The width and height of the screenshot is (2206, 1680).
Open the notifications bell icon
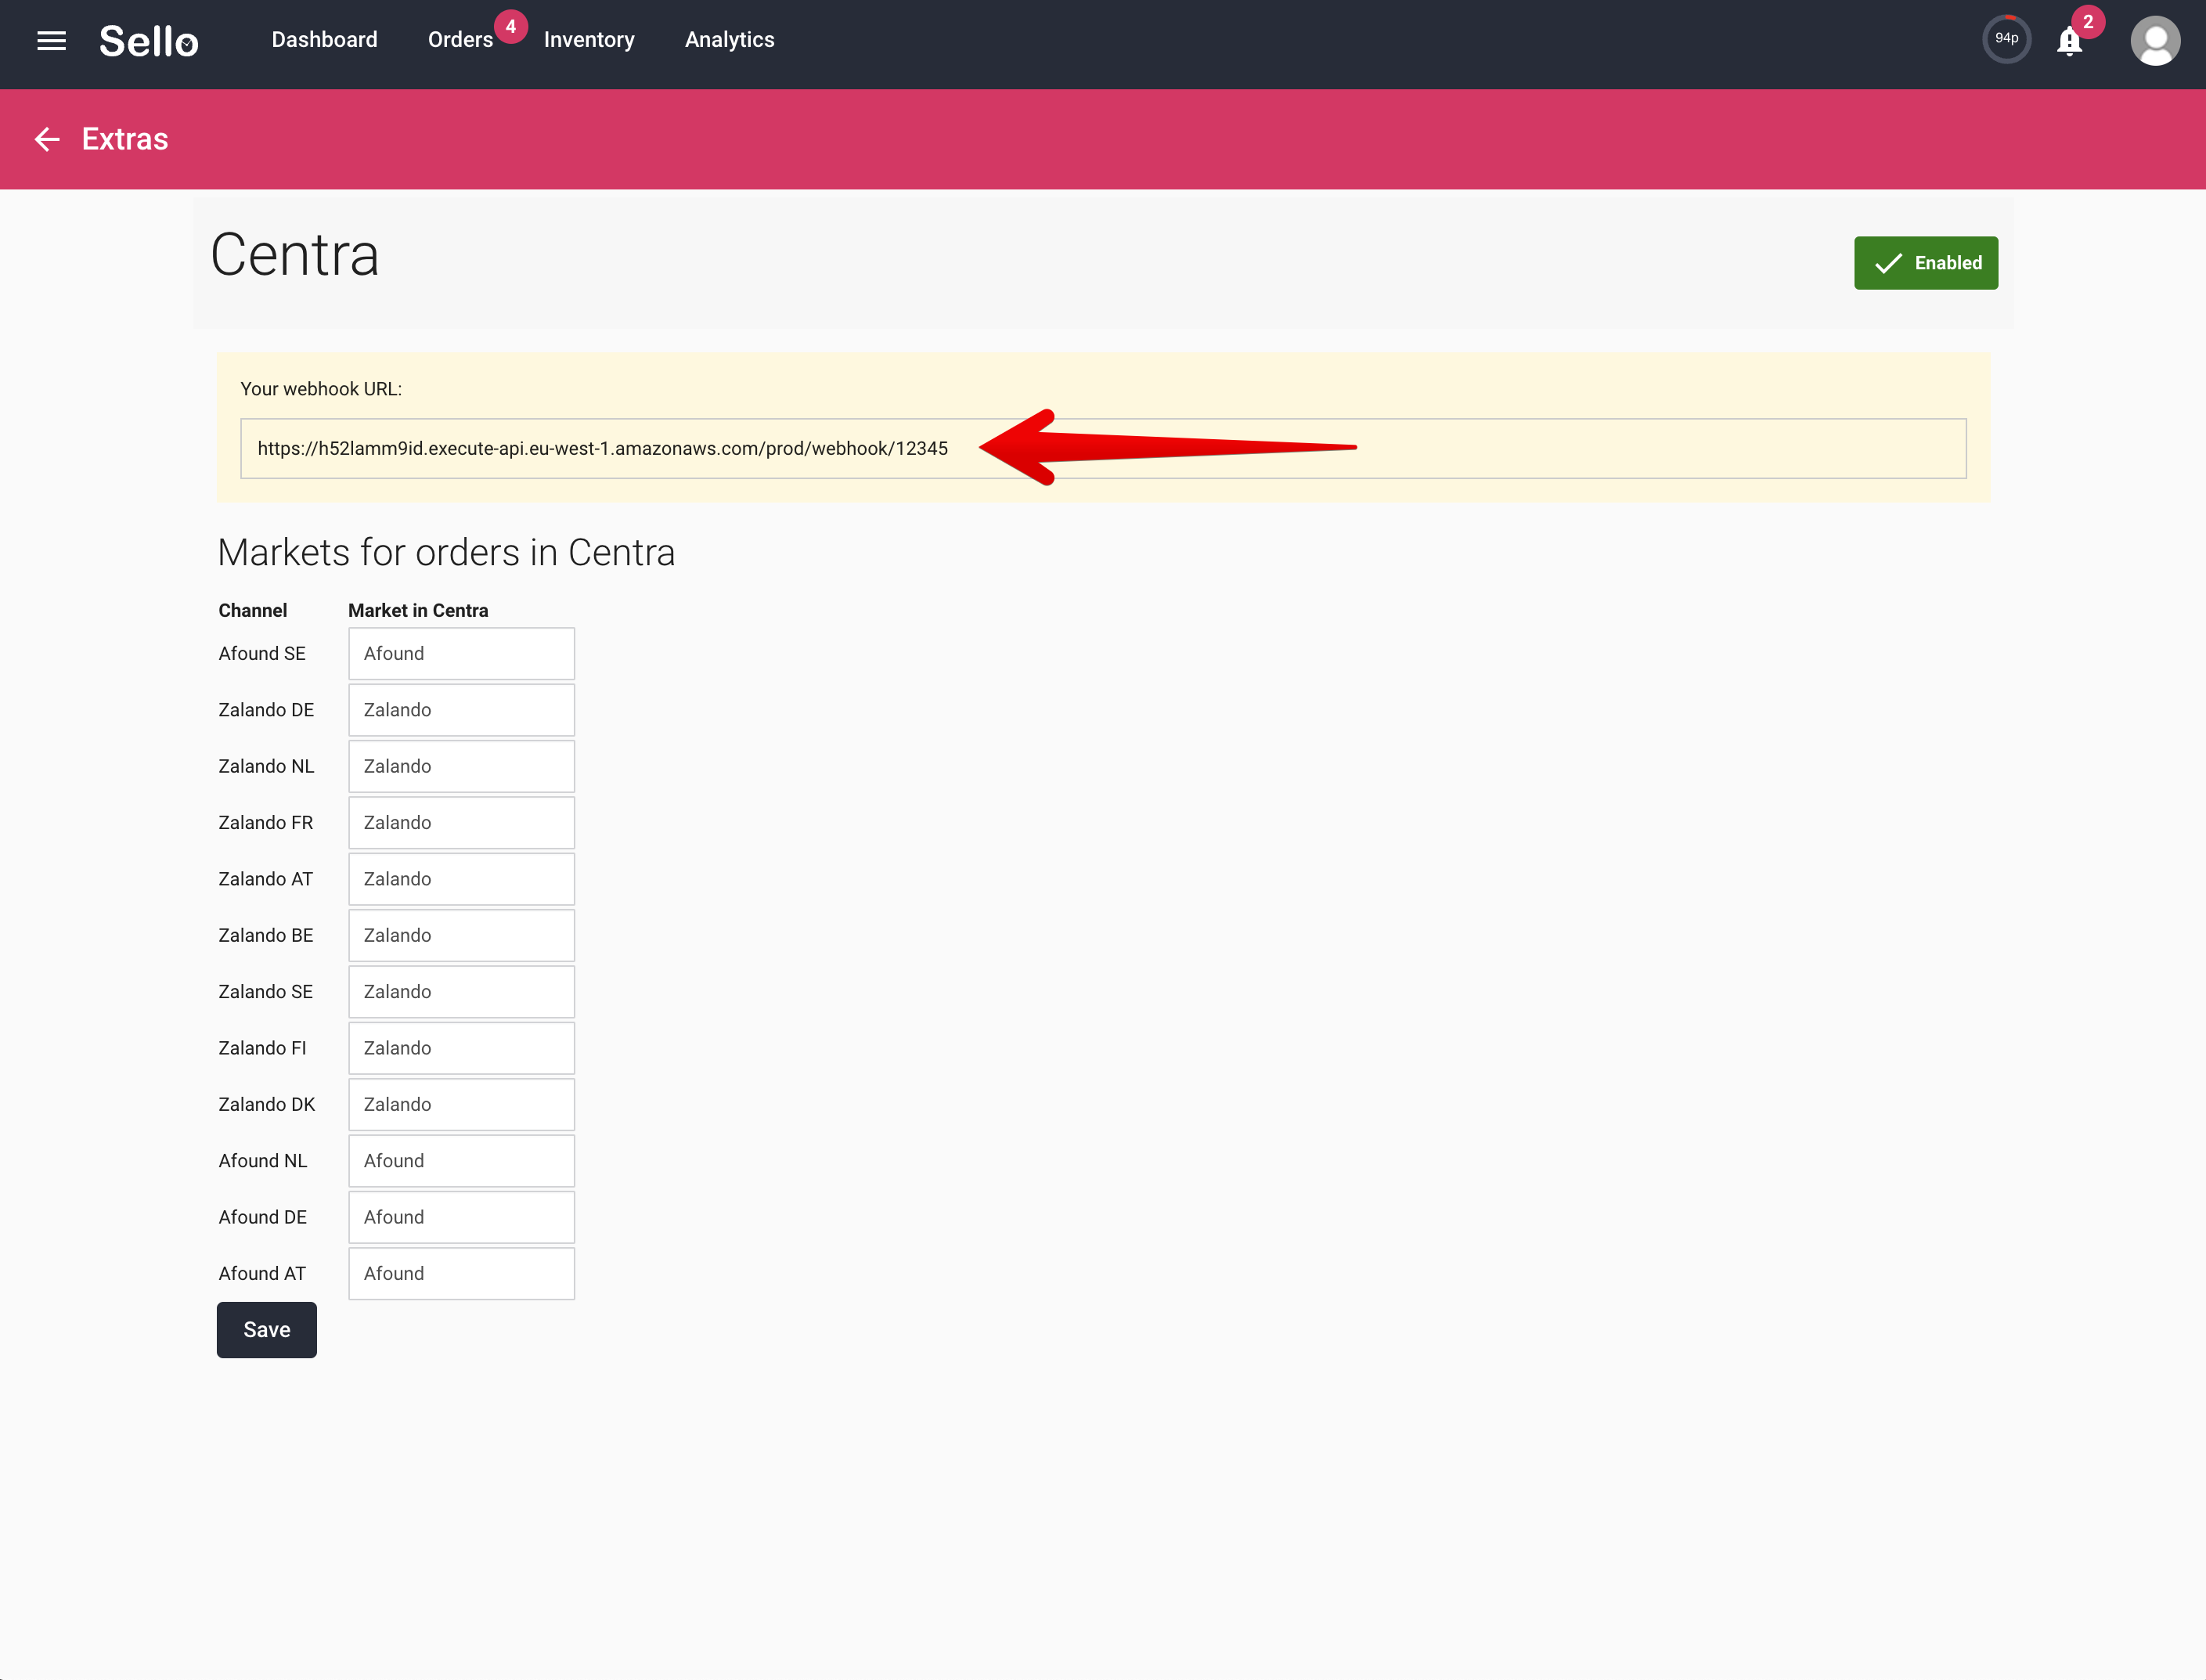(x=2069, y=41)
